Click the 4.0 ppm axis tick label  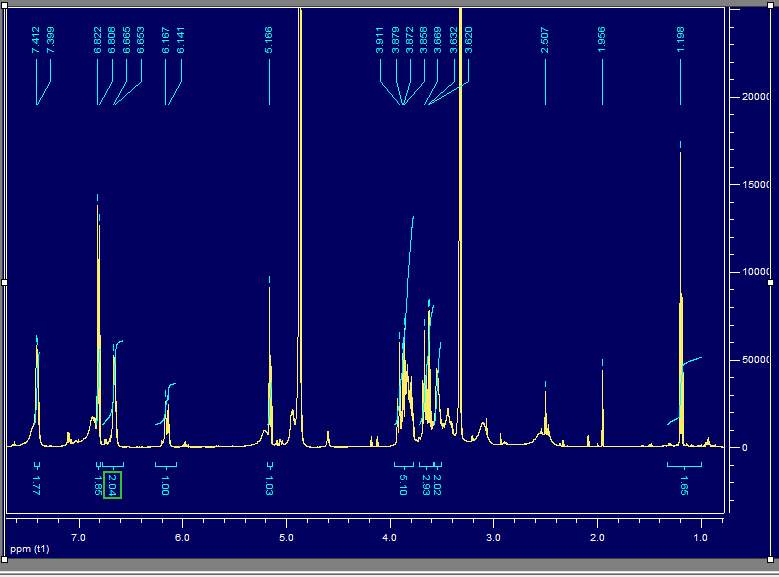(x=390, y=538)
